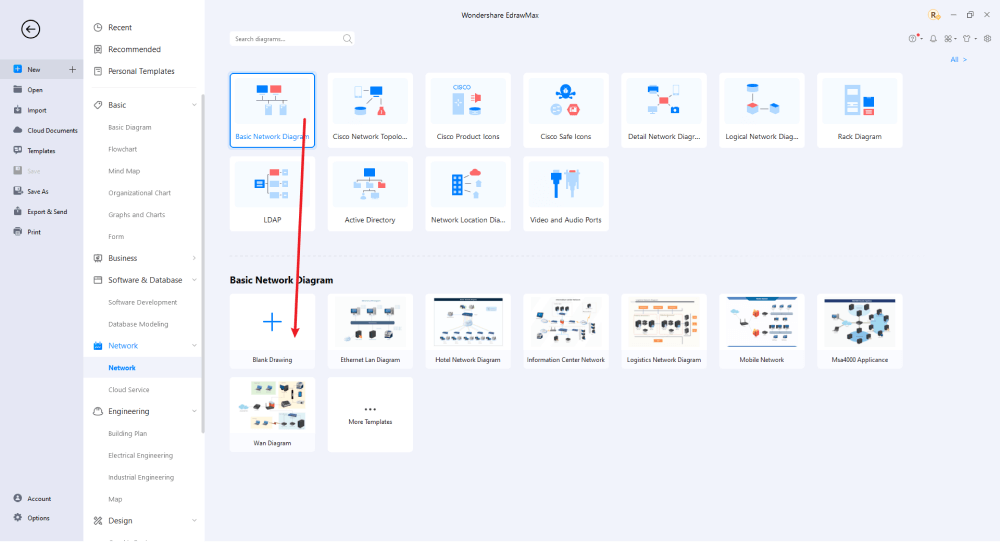Open Wan Diagram template
This screenshot has width=1000, height=542.
coord(272,414)
